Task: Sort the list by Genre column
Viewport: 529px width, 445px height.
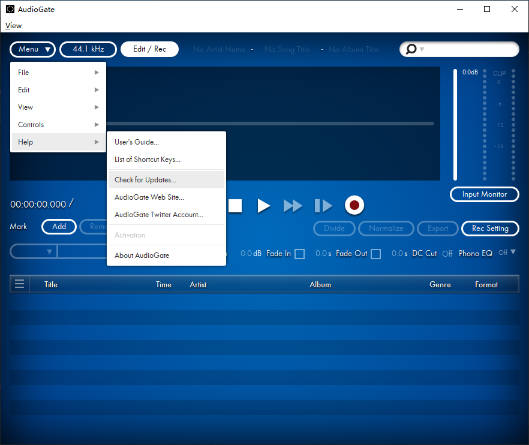Action: coord(440,284)
